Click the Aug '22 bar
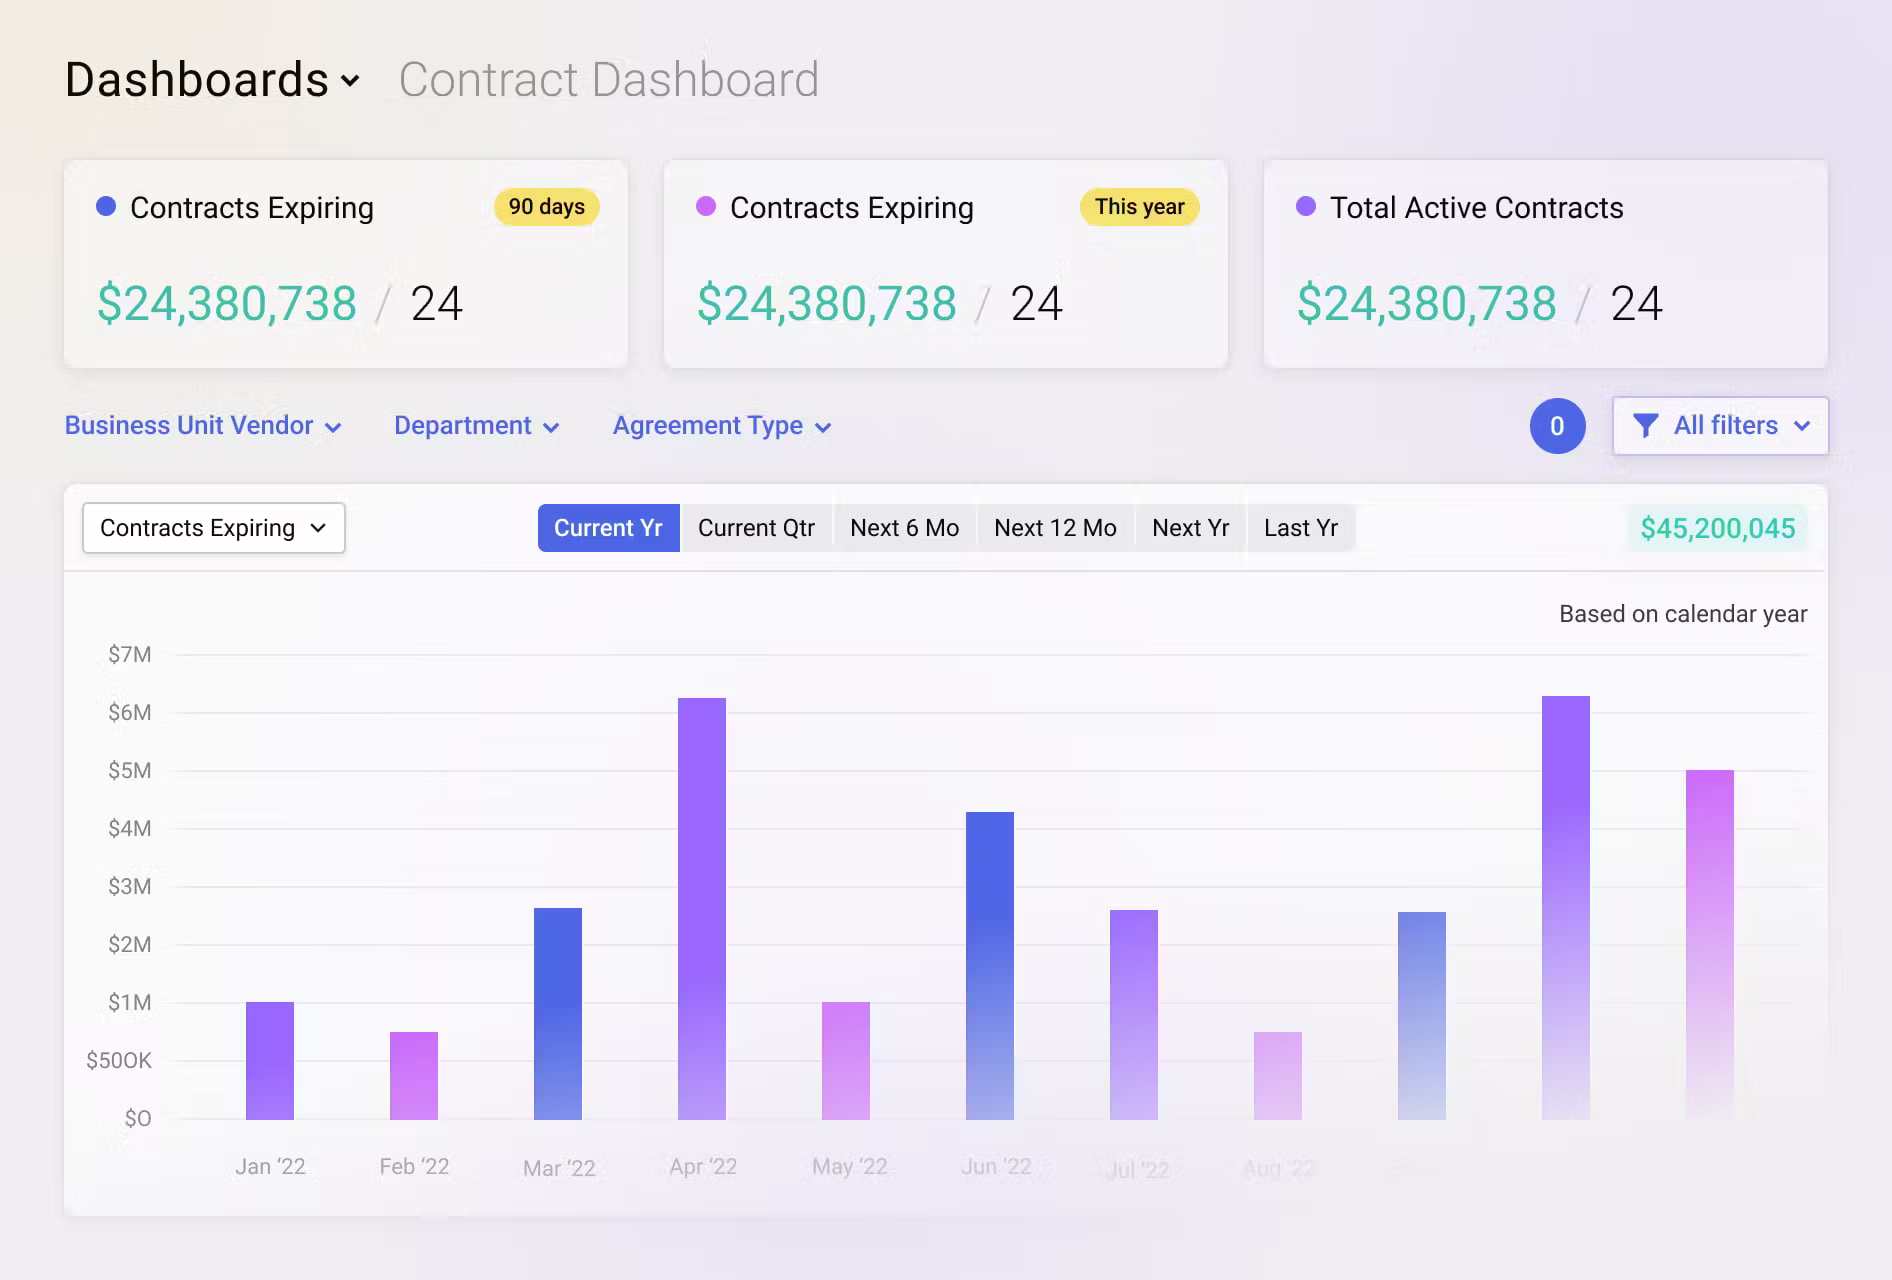Viewport: 1892px width, 1280px height. point(1278,1075)
